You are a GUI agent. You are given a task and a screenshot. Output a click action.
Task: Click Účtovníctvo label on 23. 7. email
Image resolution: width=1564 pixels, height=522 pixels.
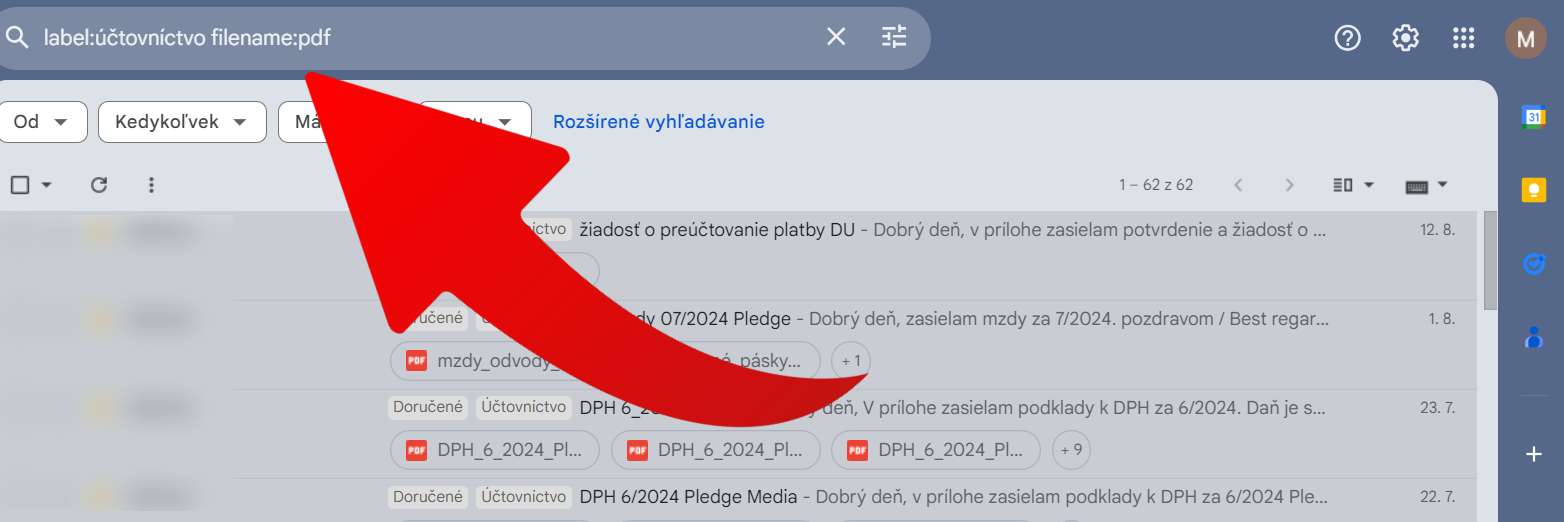click(x=523, y=407)
